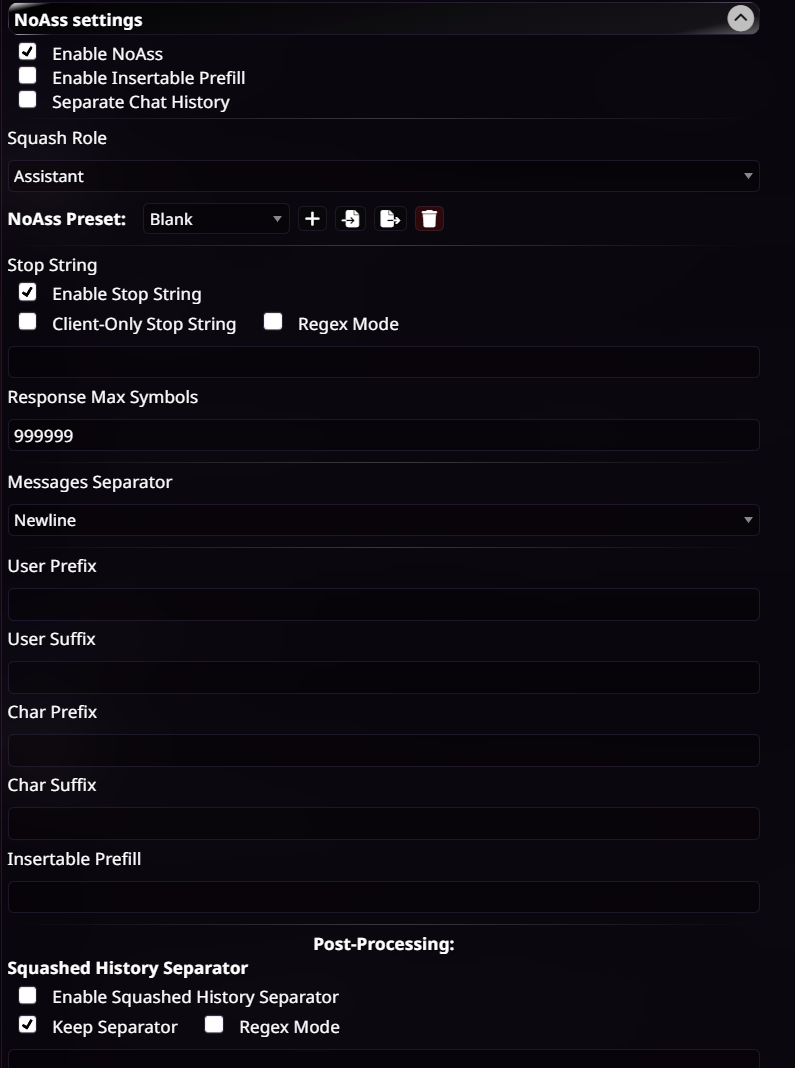Check Client-Only Stop String
Image resolution: width=795 pixels, height=1068 pixels.
coord(27,321)
